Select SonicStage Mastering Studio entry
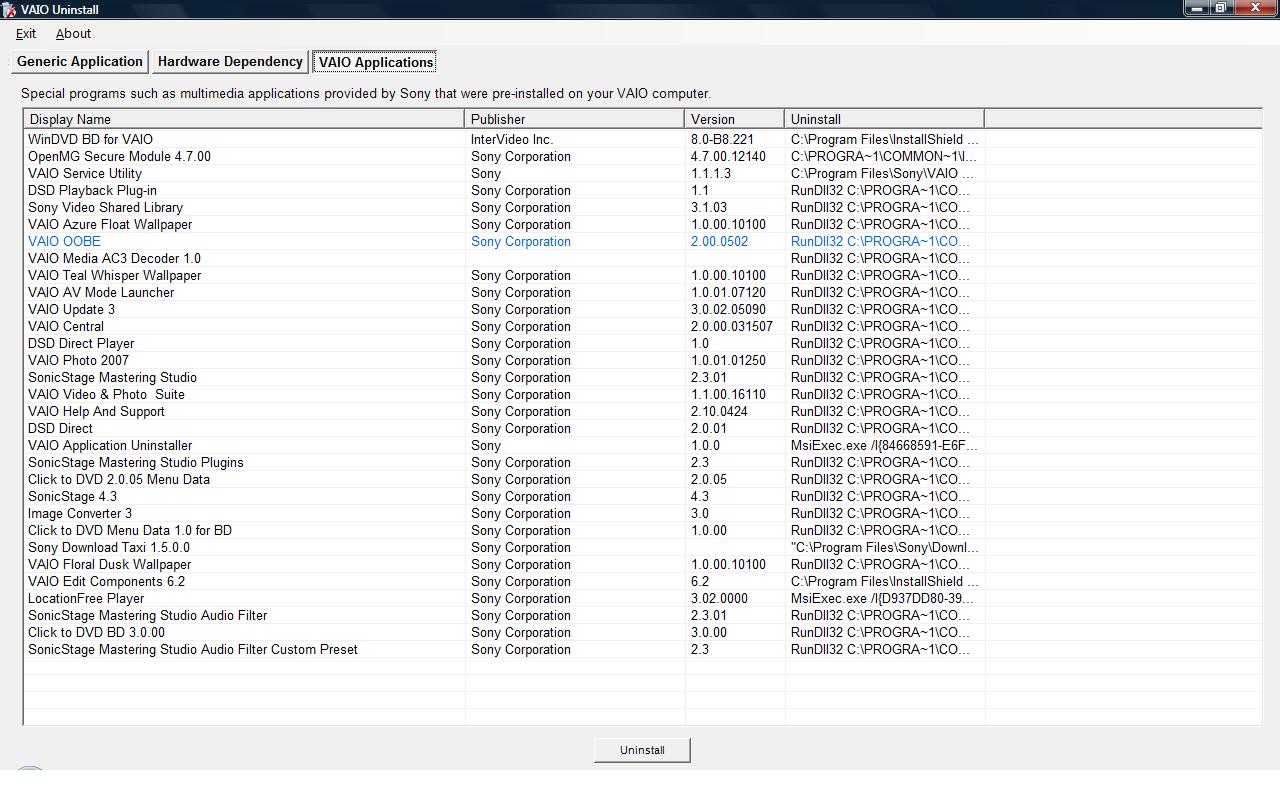The image size is (1280, 800). pos(112,377)
